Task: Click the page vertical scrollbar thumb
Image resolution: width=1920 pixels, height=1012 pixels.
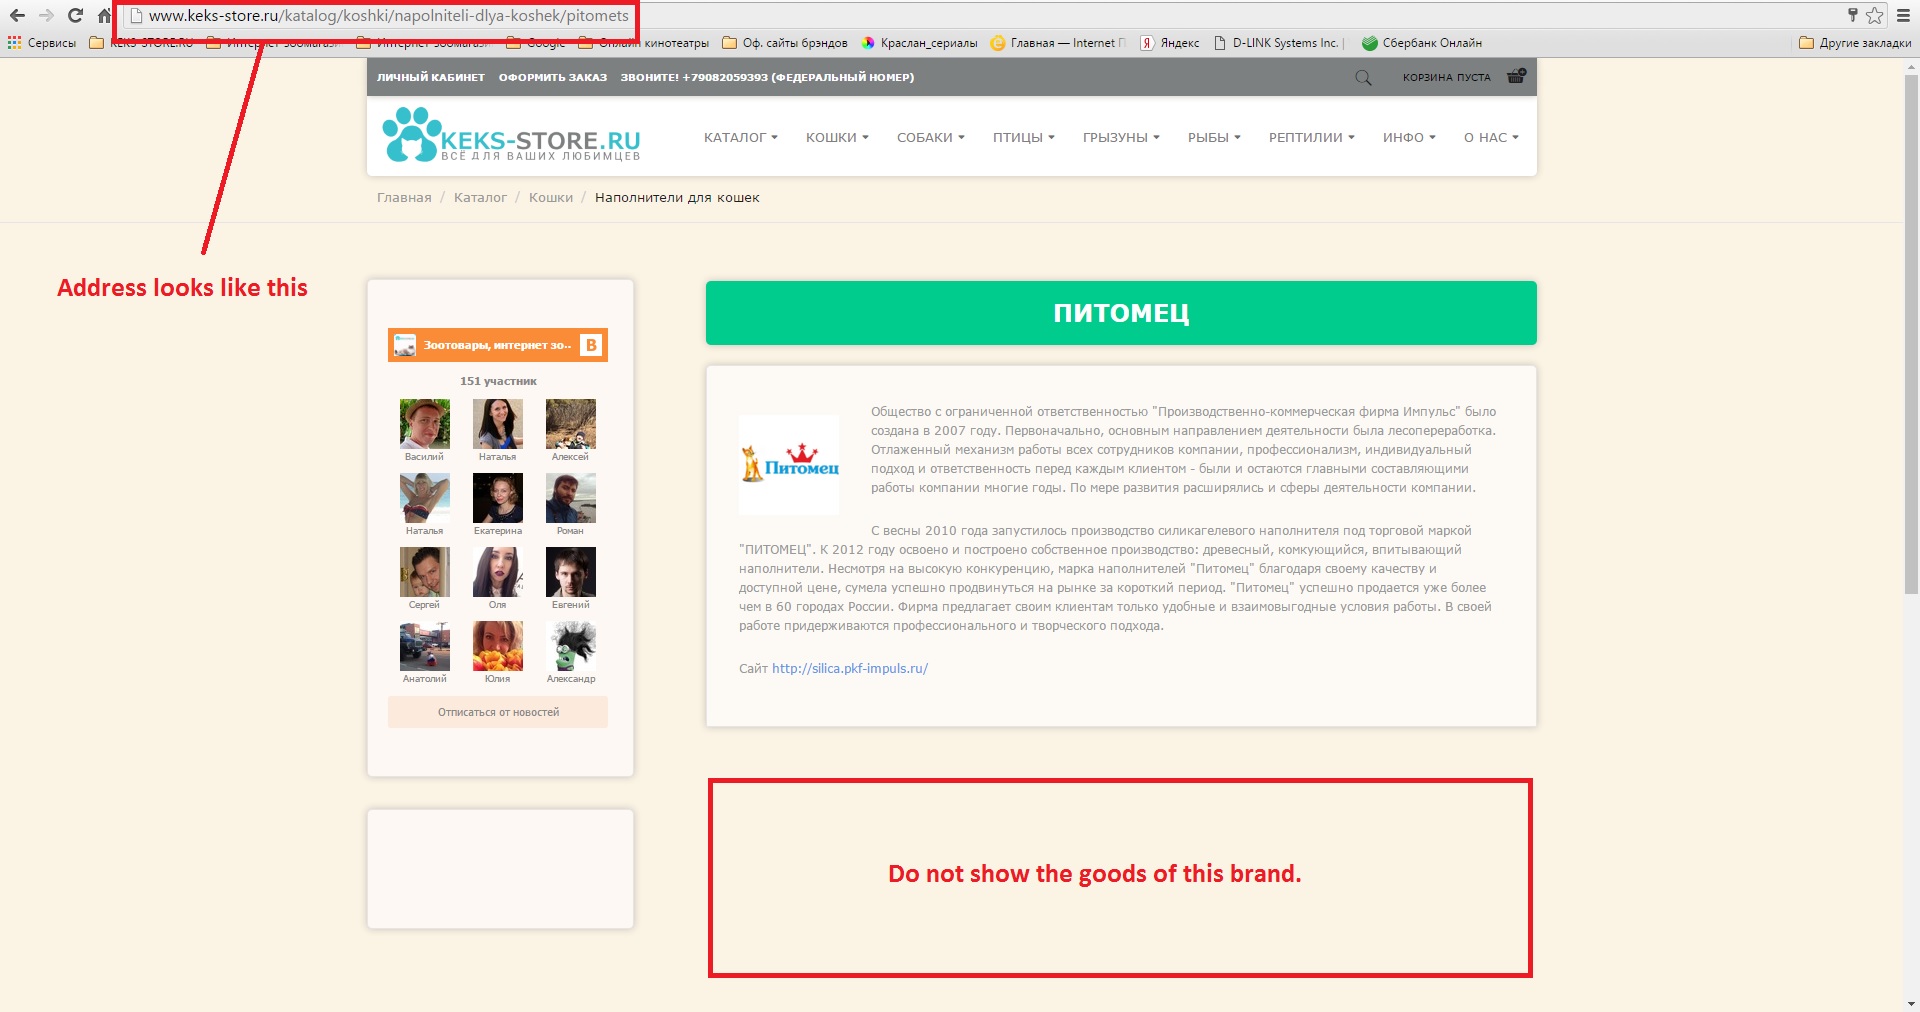Action: 1911,333
